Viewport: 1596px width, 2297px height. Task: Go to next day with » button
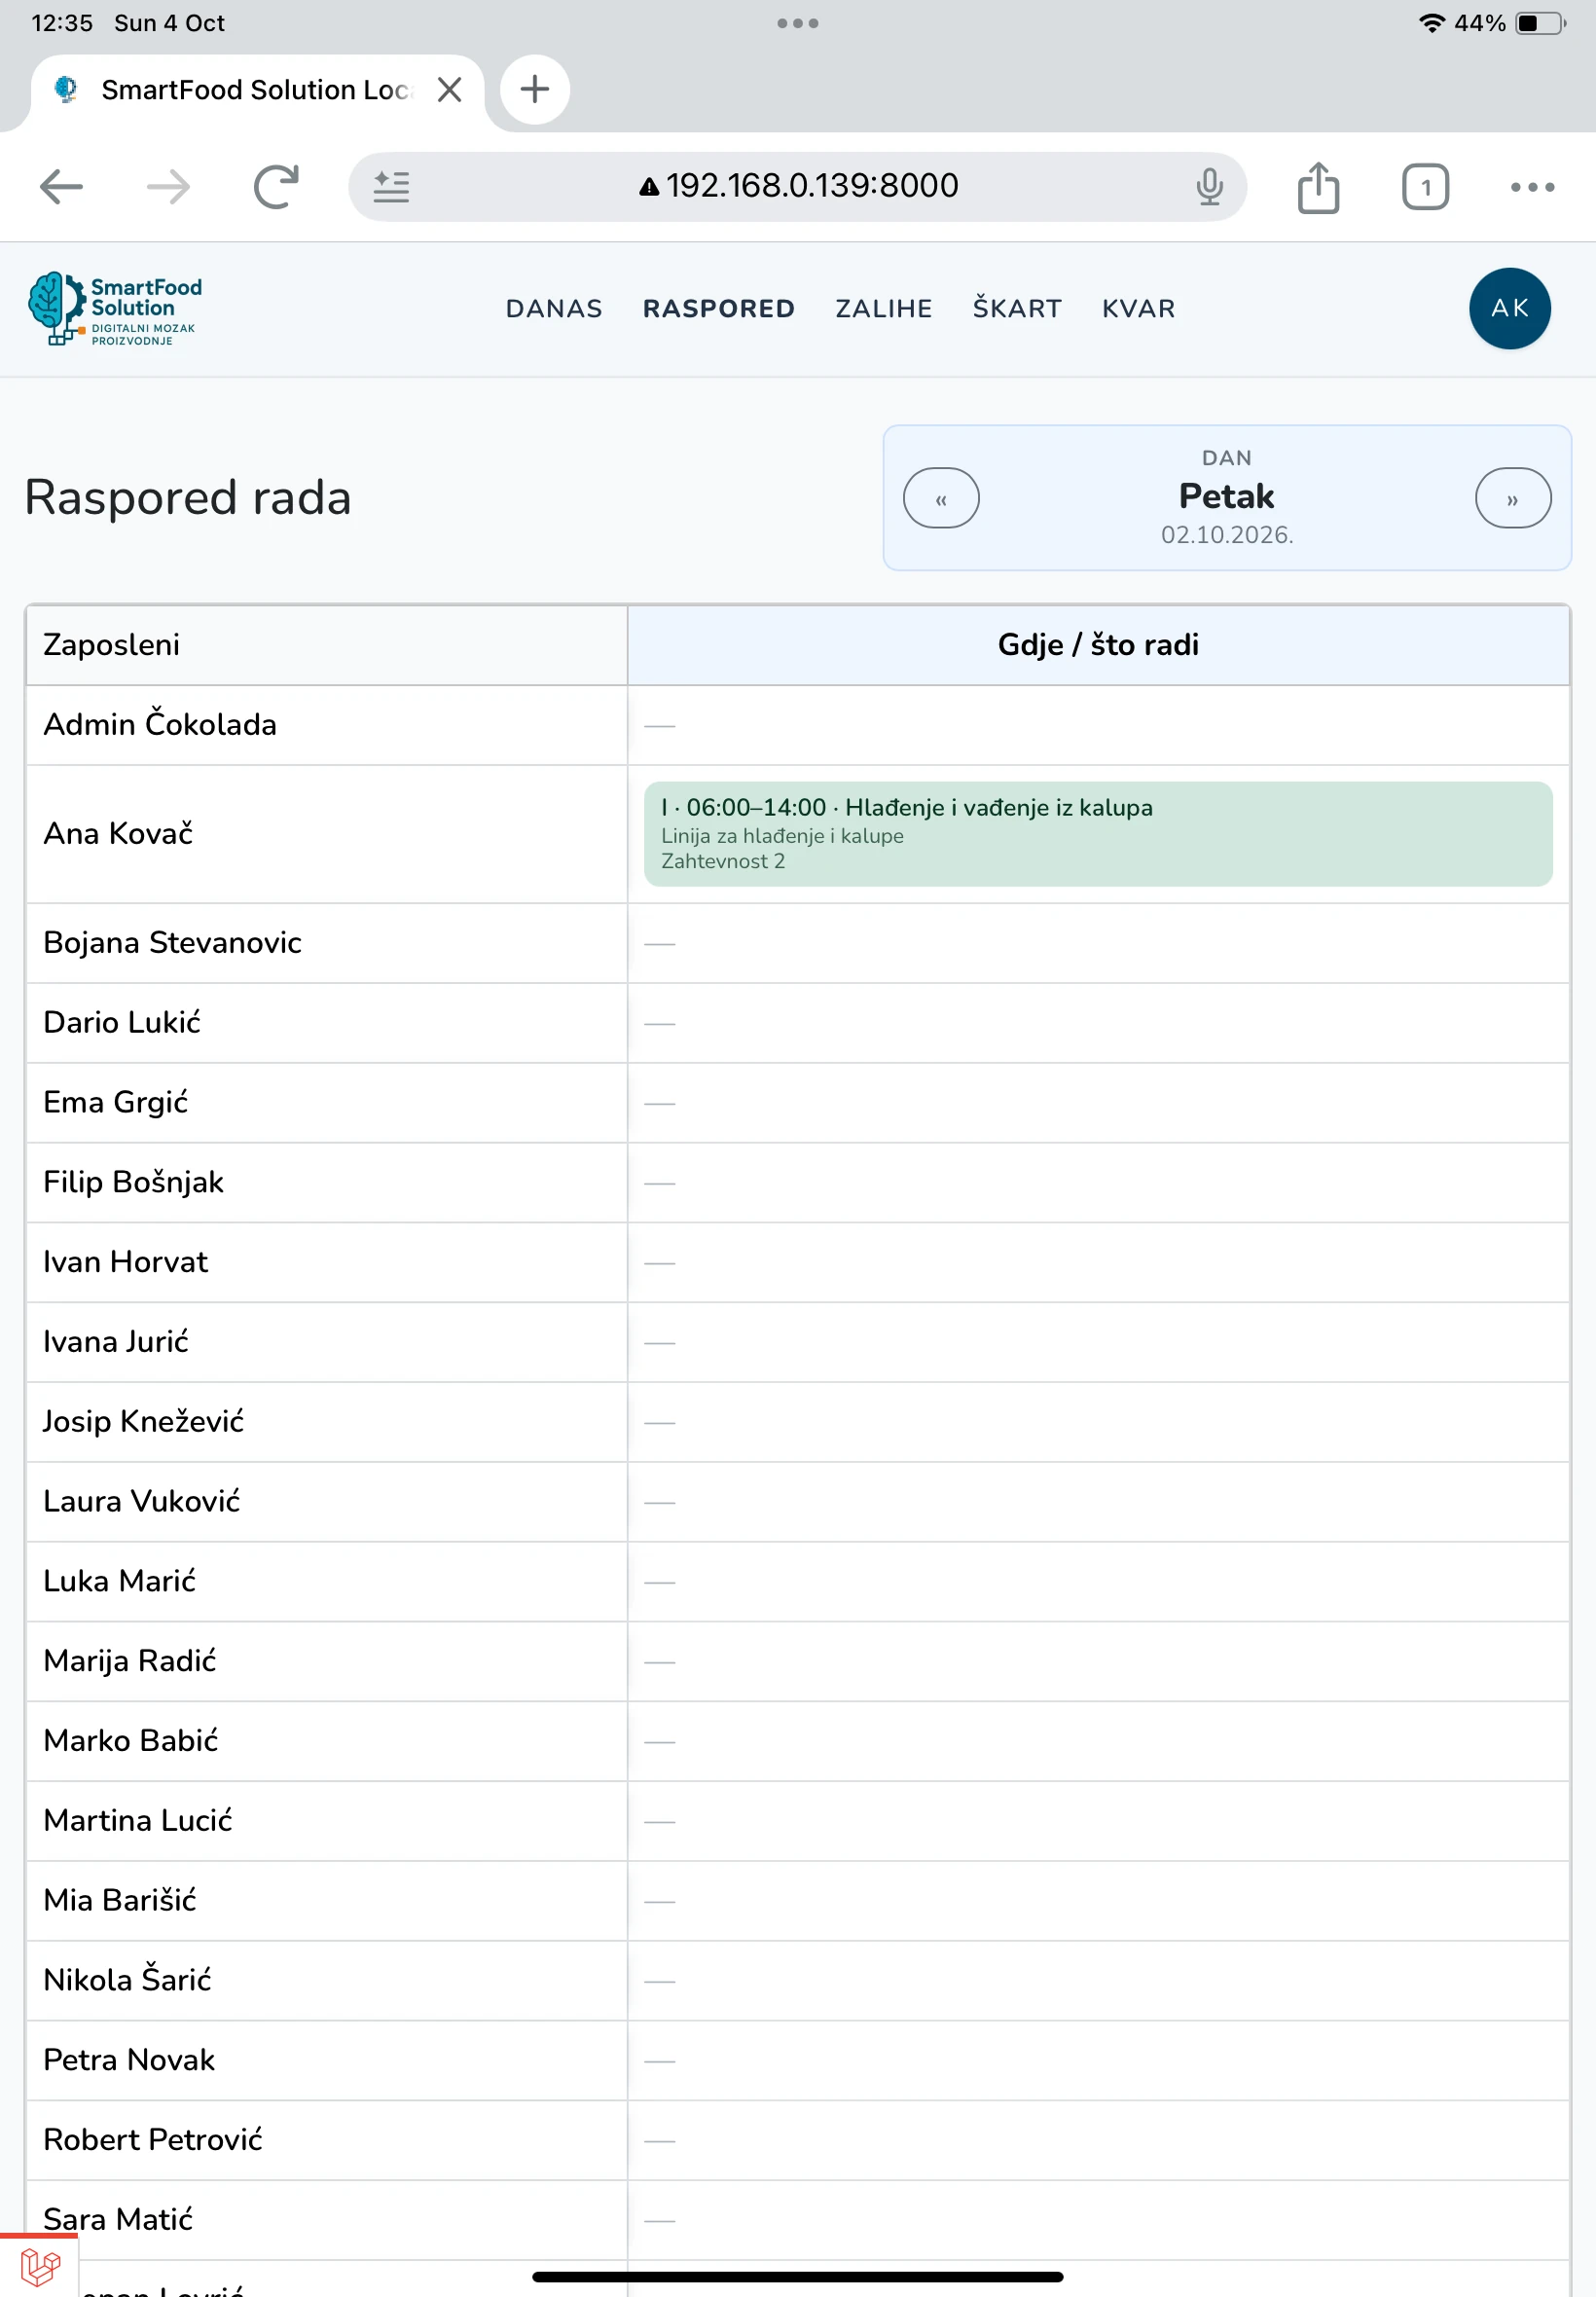click(x=1513, y=498)
